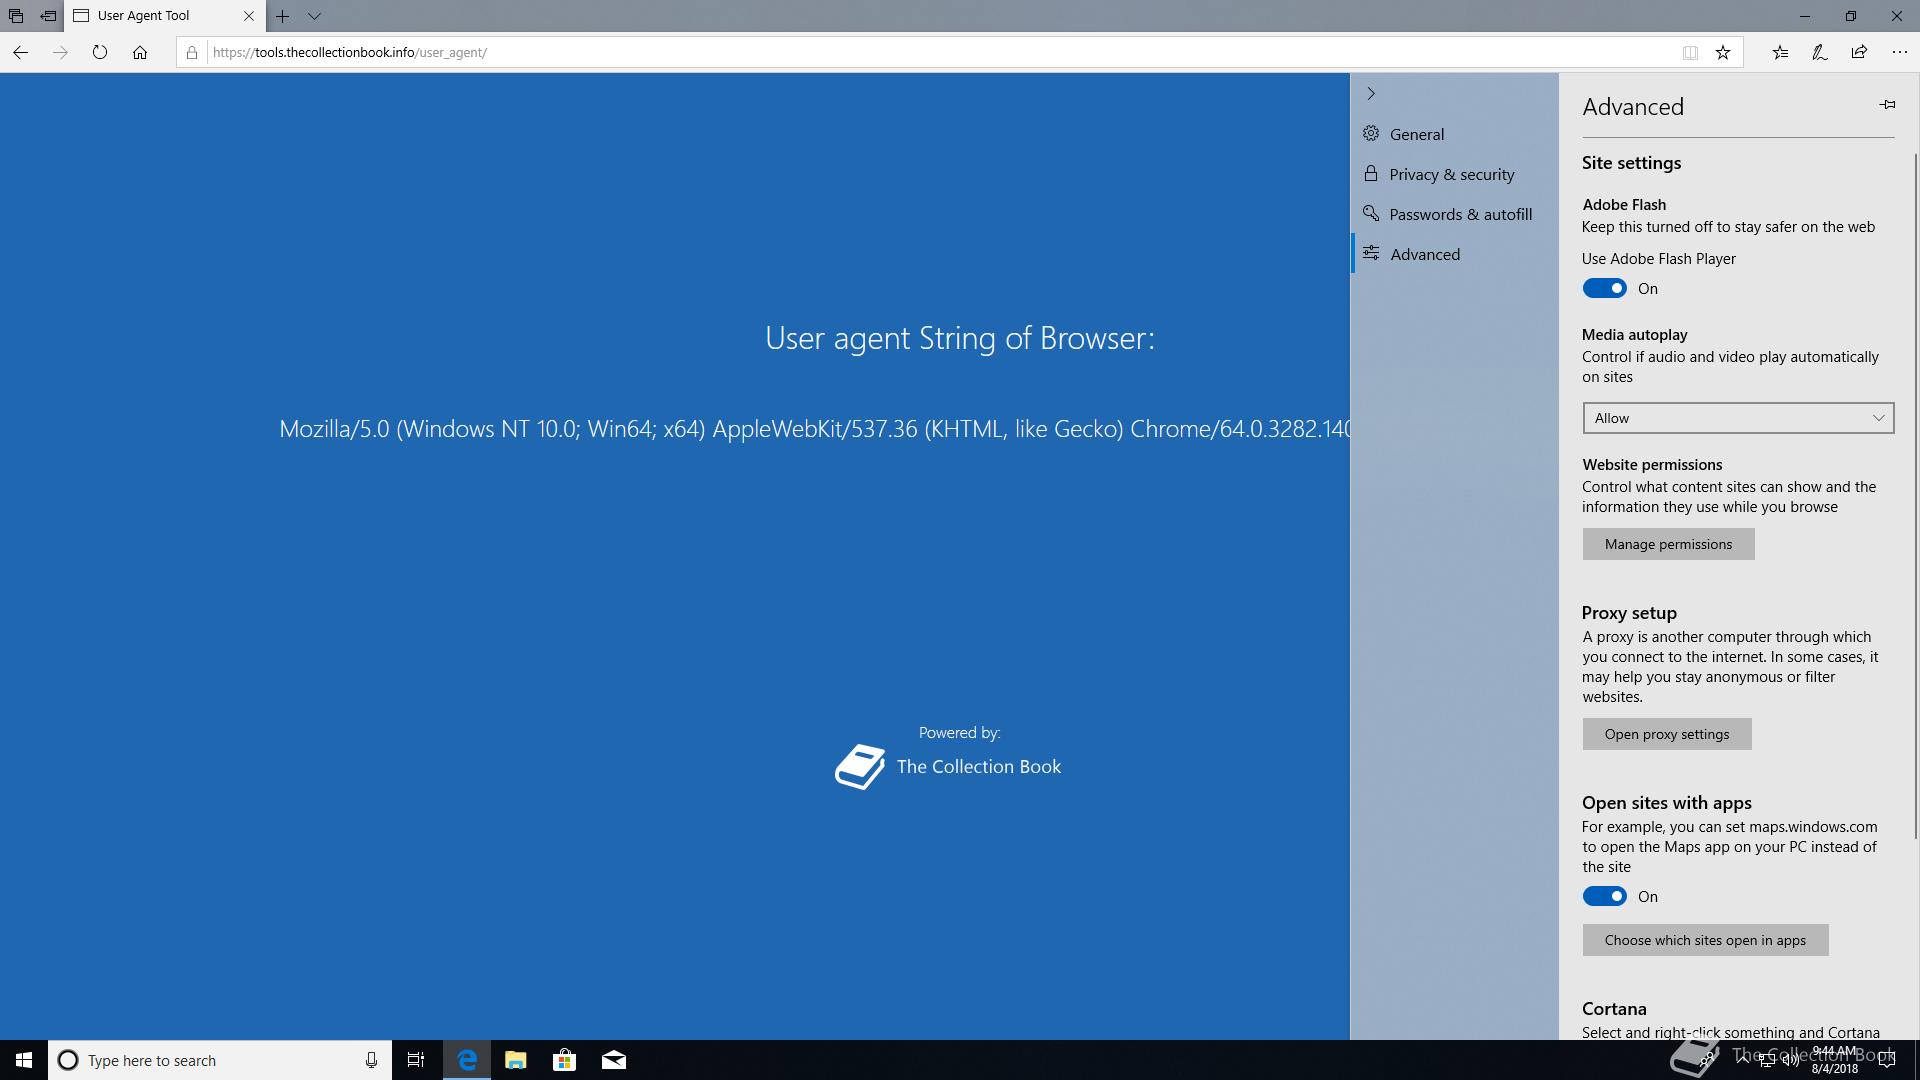The image size is (1920, 1080).
Task: Click the user agent string text
Action: click(814, 429)
